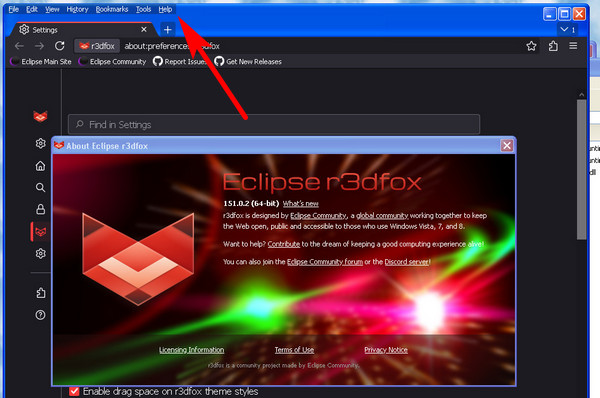Close the About Eclipse r3dfox dialog
600x398 pixels.
click(507, 145)
